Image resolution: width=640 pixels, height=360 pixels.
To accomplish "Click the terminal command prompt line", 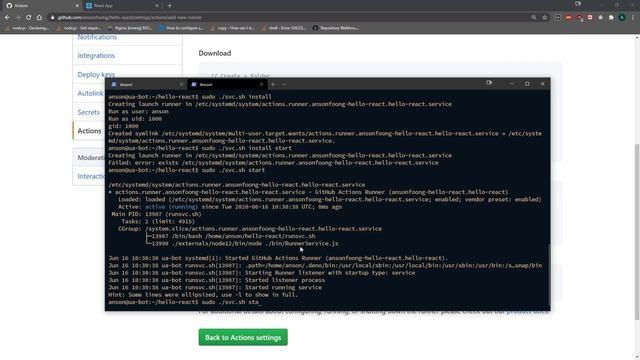I will pyautogui.click(x=184, y=302).
